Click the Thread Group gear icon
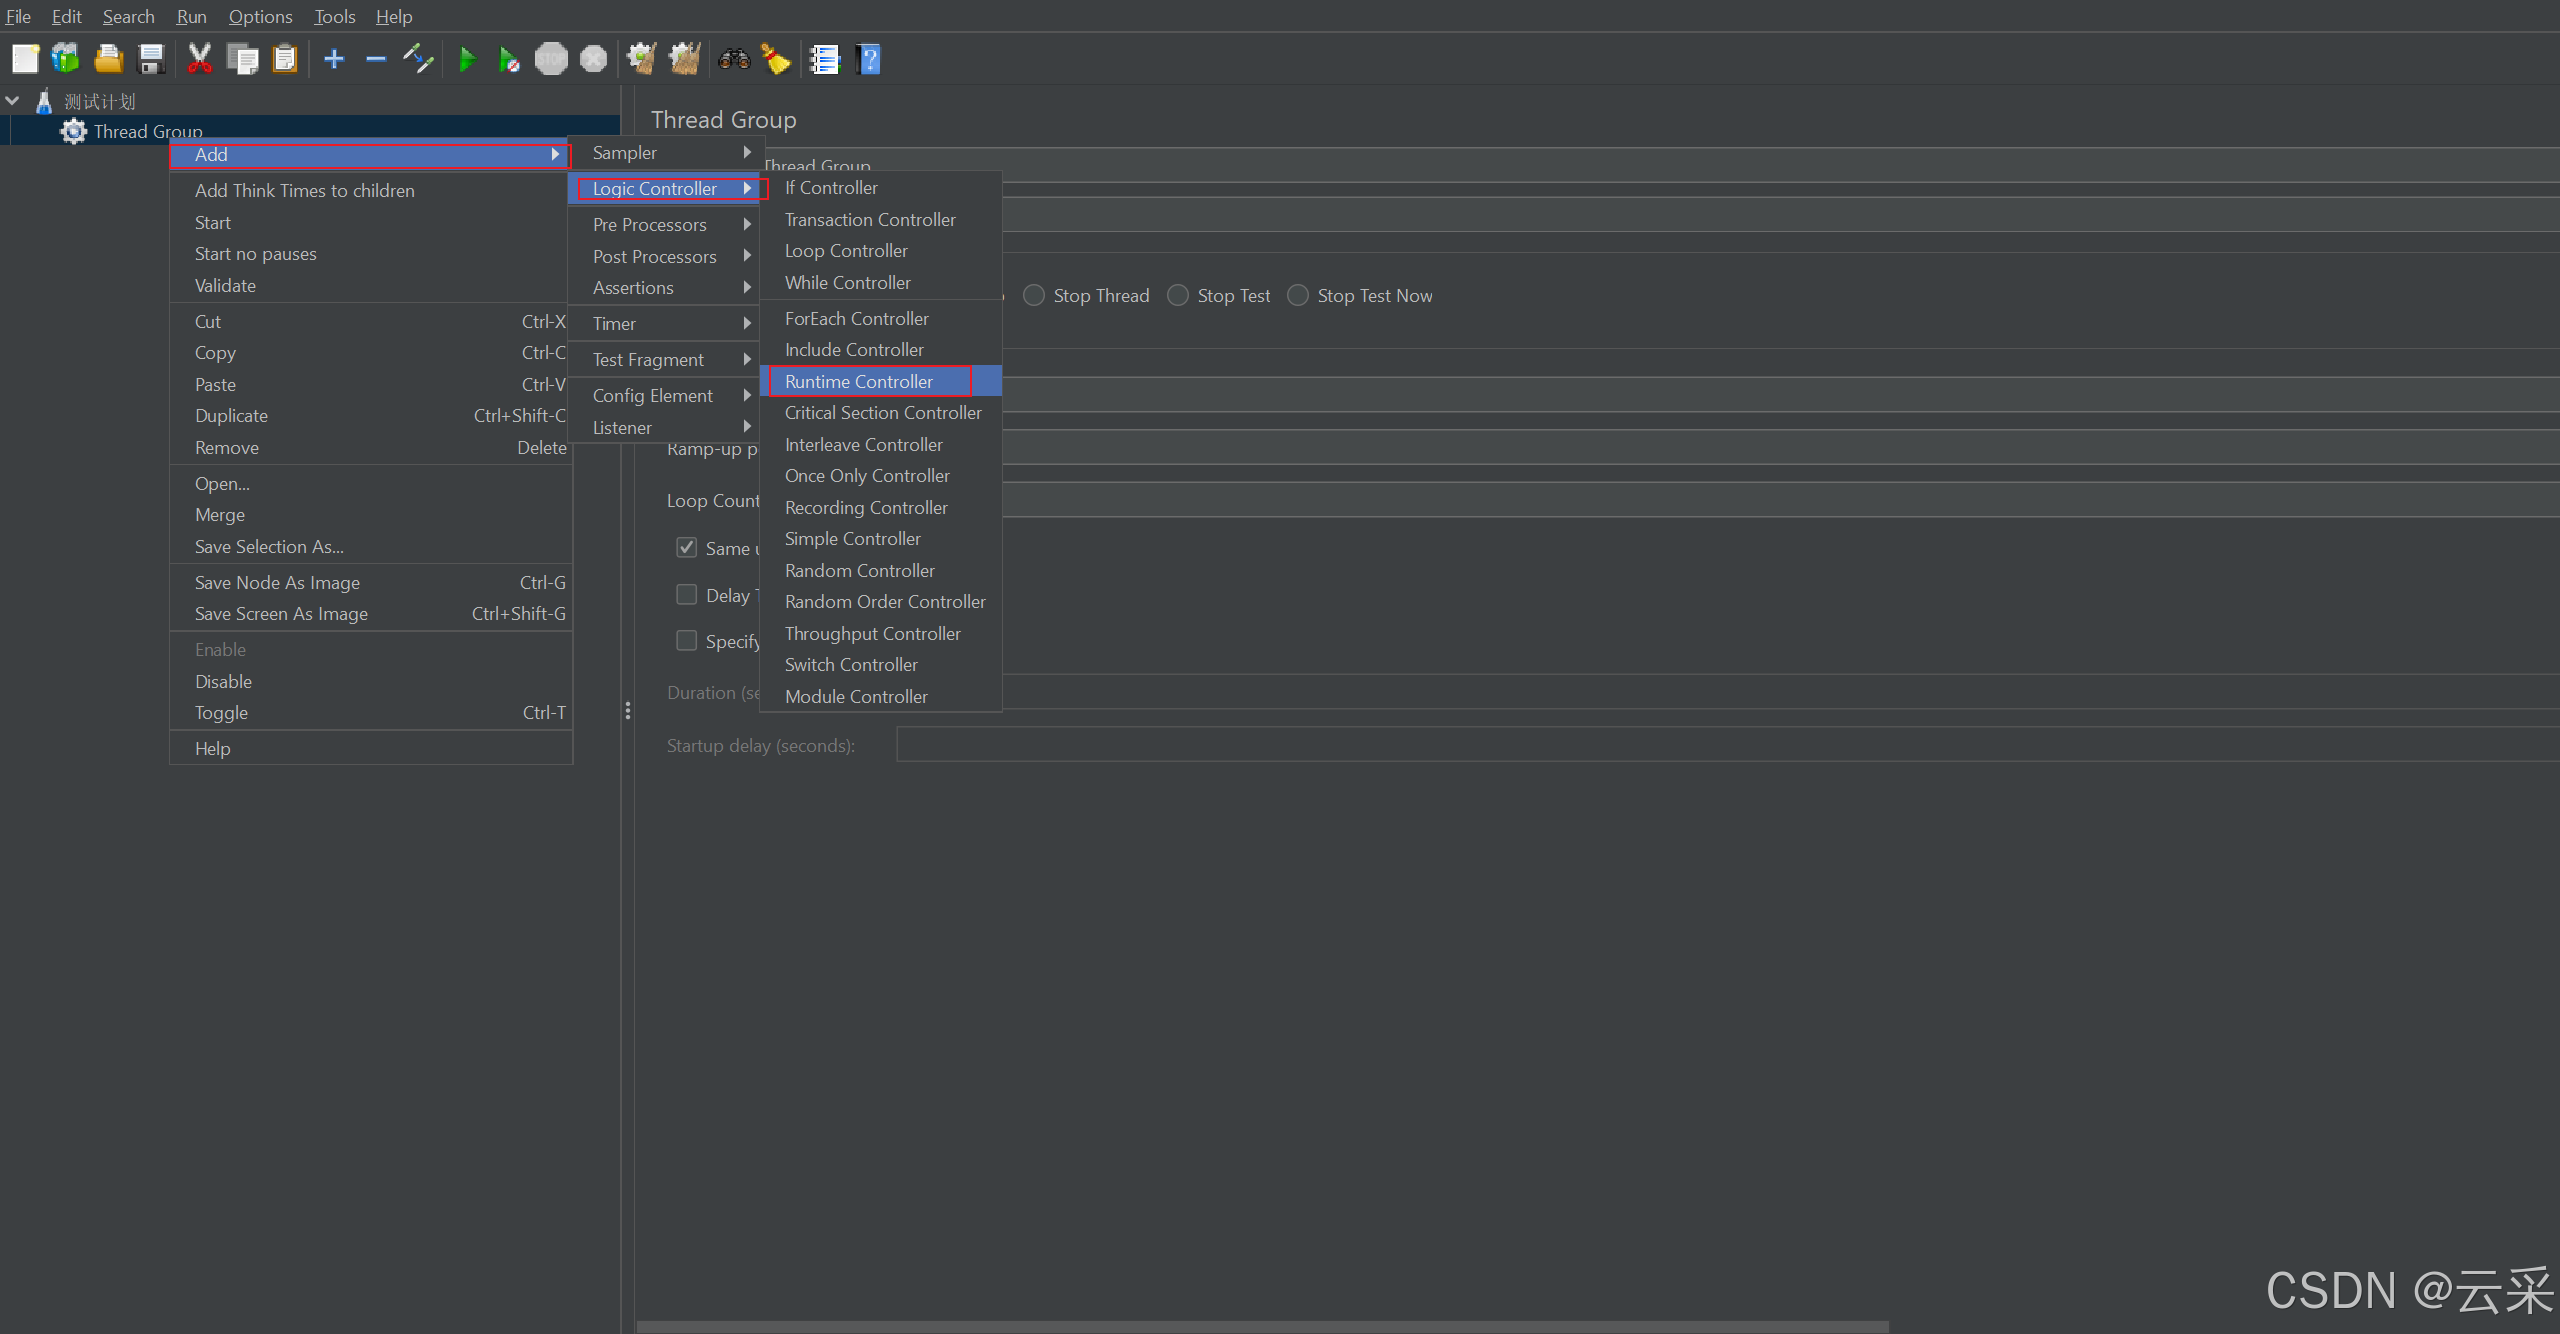This screenshot has height=1334, width=2560. (73, 131)
